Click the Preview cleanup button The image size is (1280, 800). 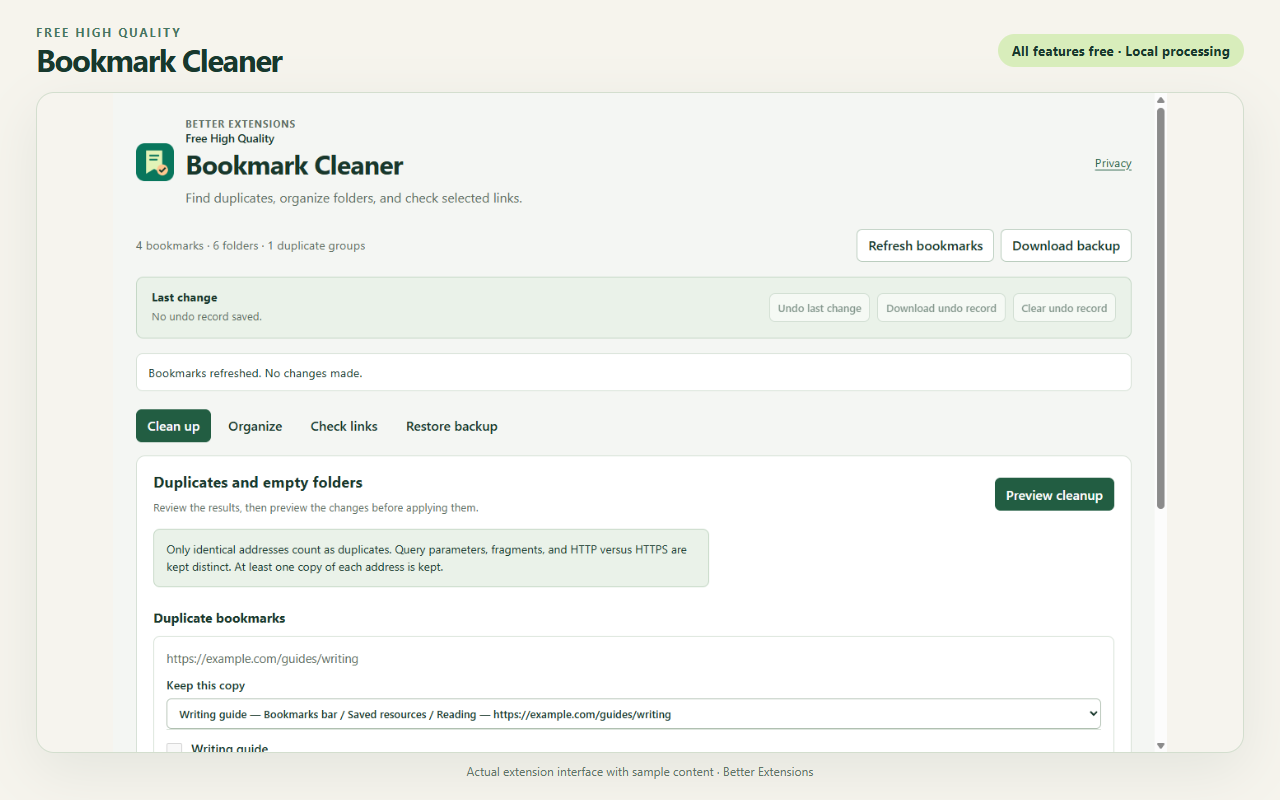point(1054,495)
